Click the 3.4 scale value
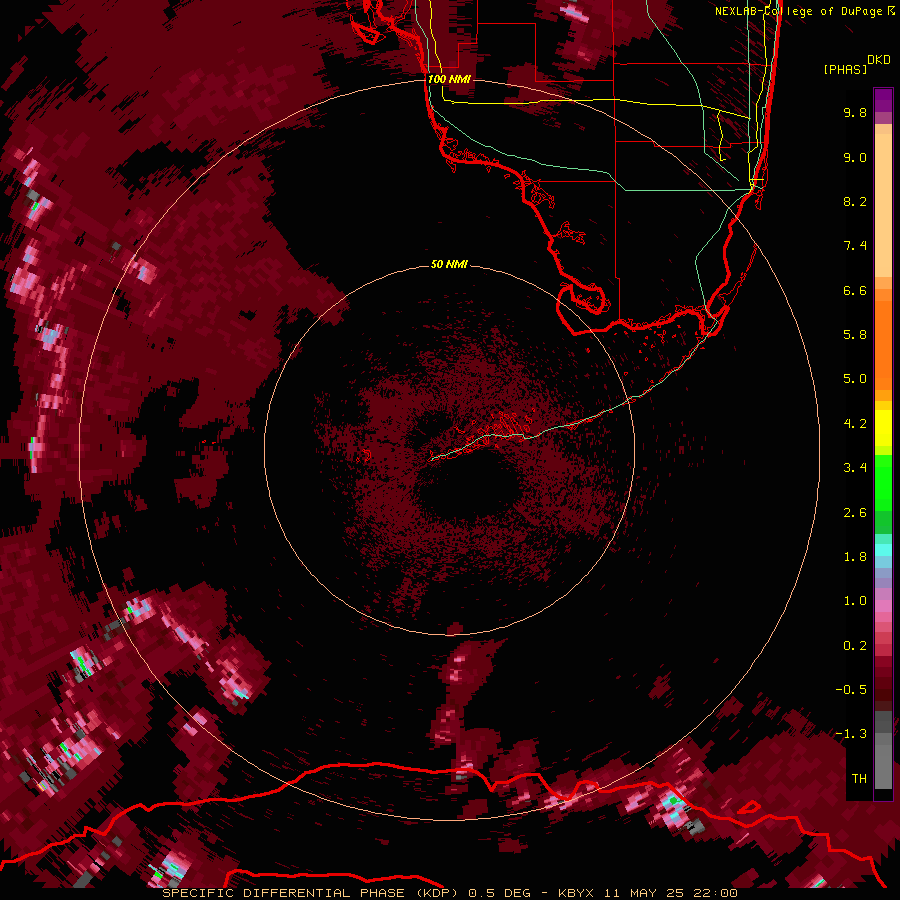The height and width of the screenshot is (900, 900). [855, 468]
